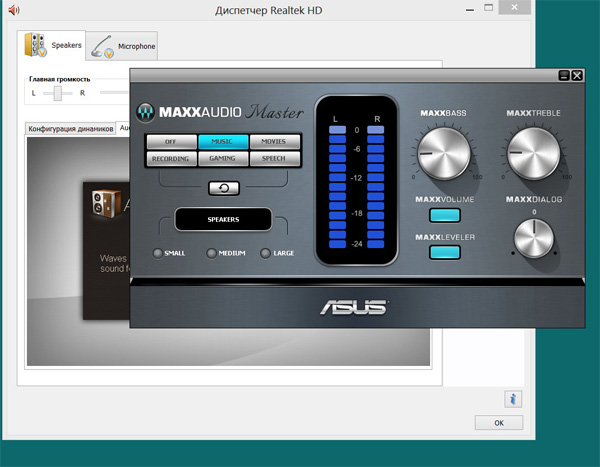Click the reset preset arrow button
Viewport: 600px width, 467px height.
click(x=223, y=187)
